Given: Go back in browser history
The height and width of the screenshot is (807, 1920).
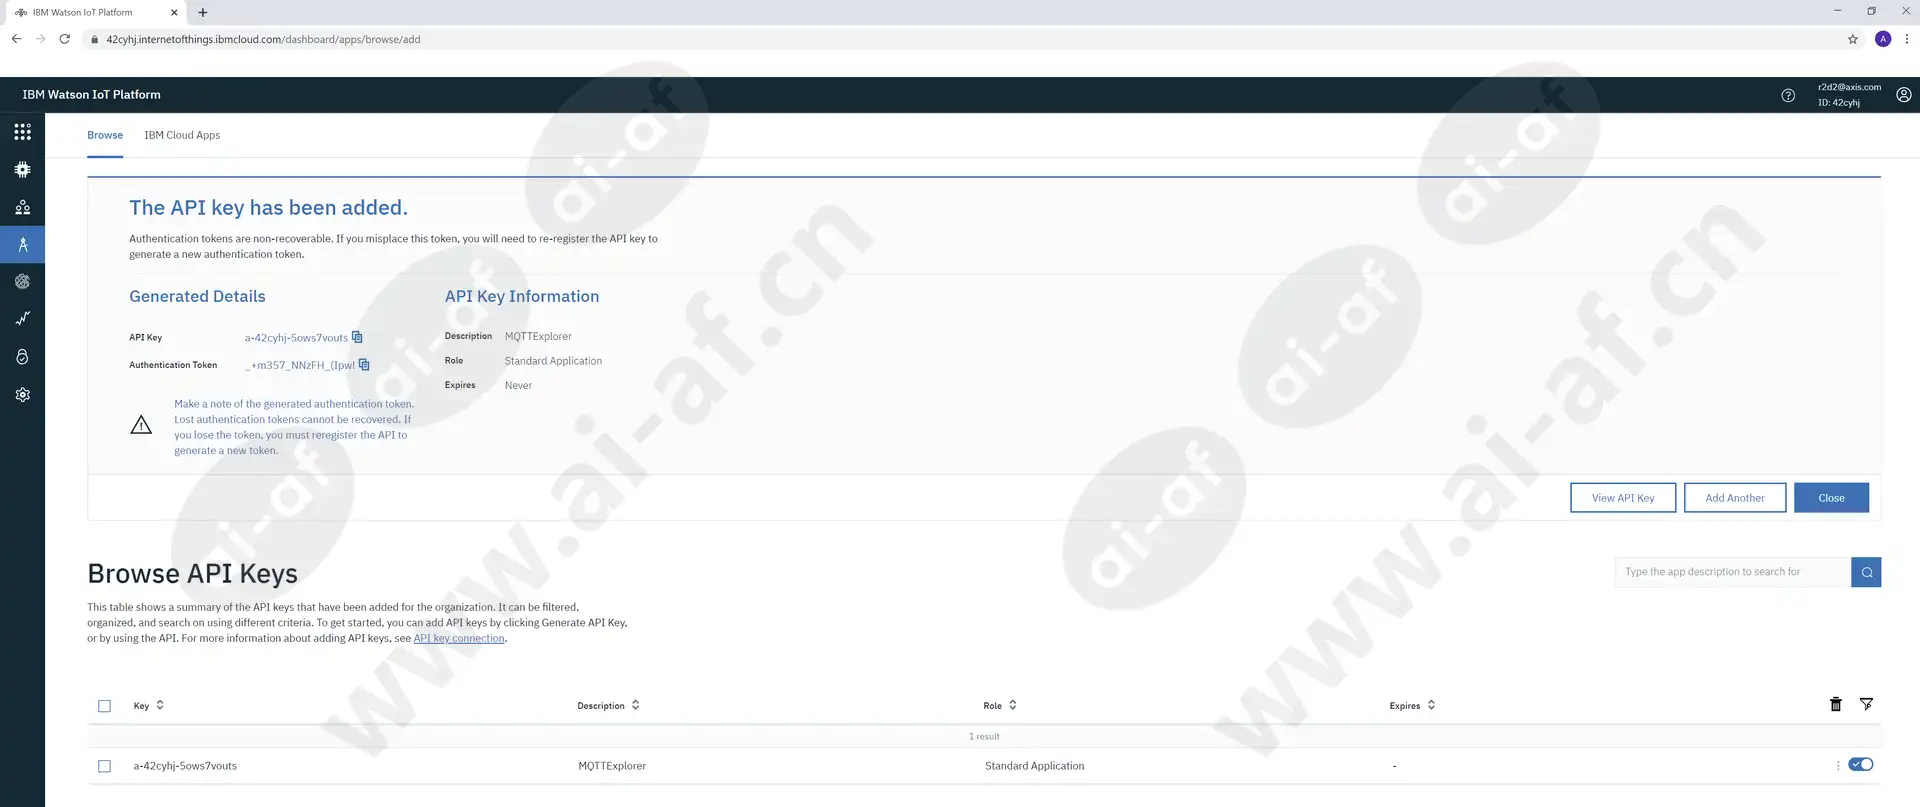Looking at the screenshot, I should [16, 39].
